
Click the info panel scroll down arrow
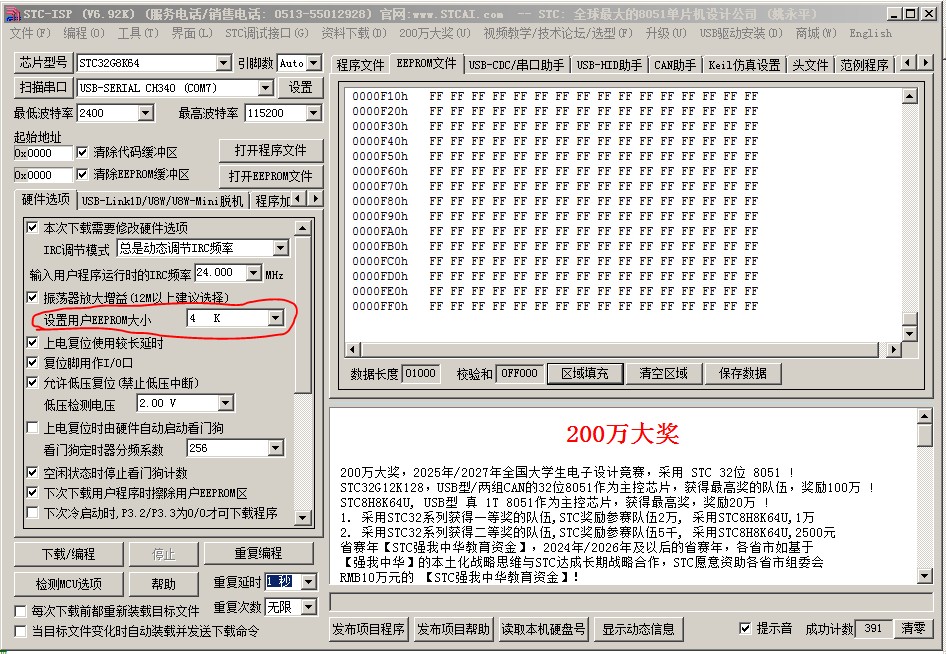[924, 576]
